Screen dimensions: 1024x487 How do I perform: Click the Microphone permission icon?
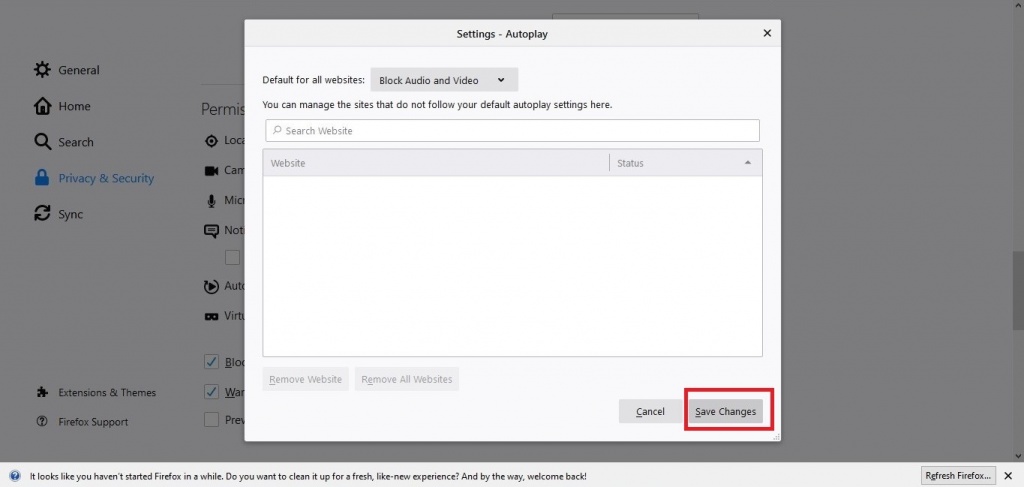(212, 200)
